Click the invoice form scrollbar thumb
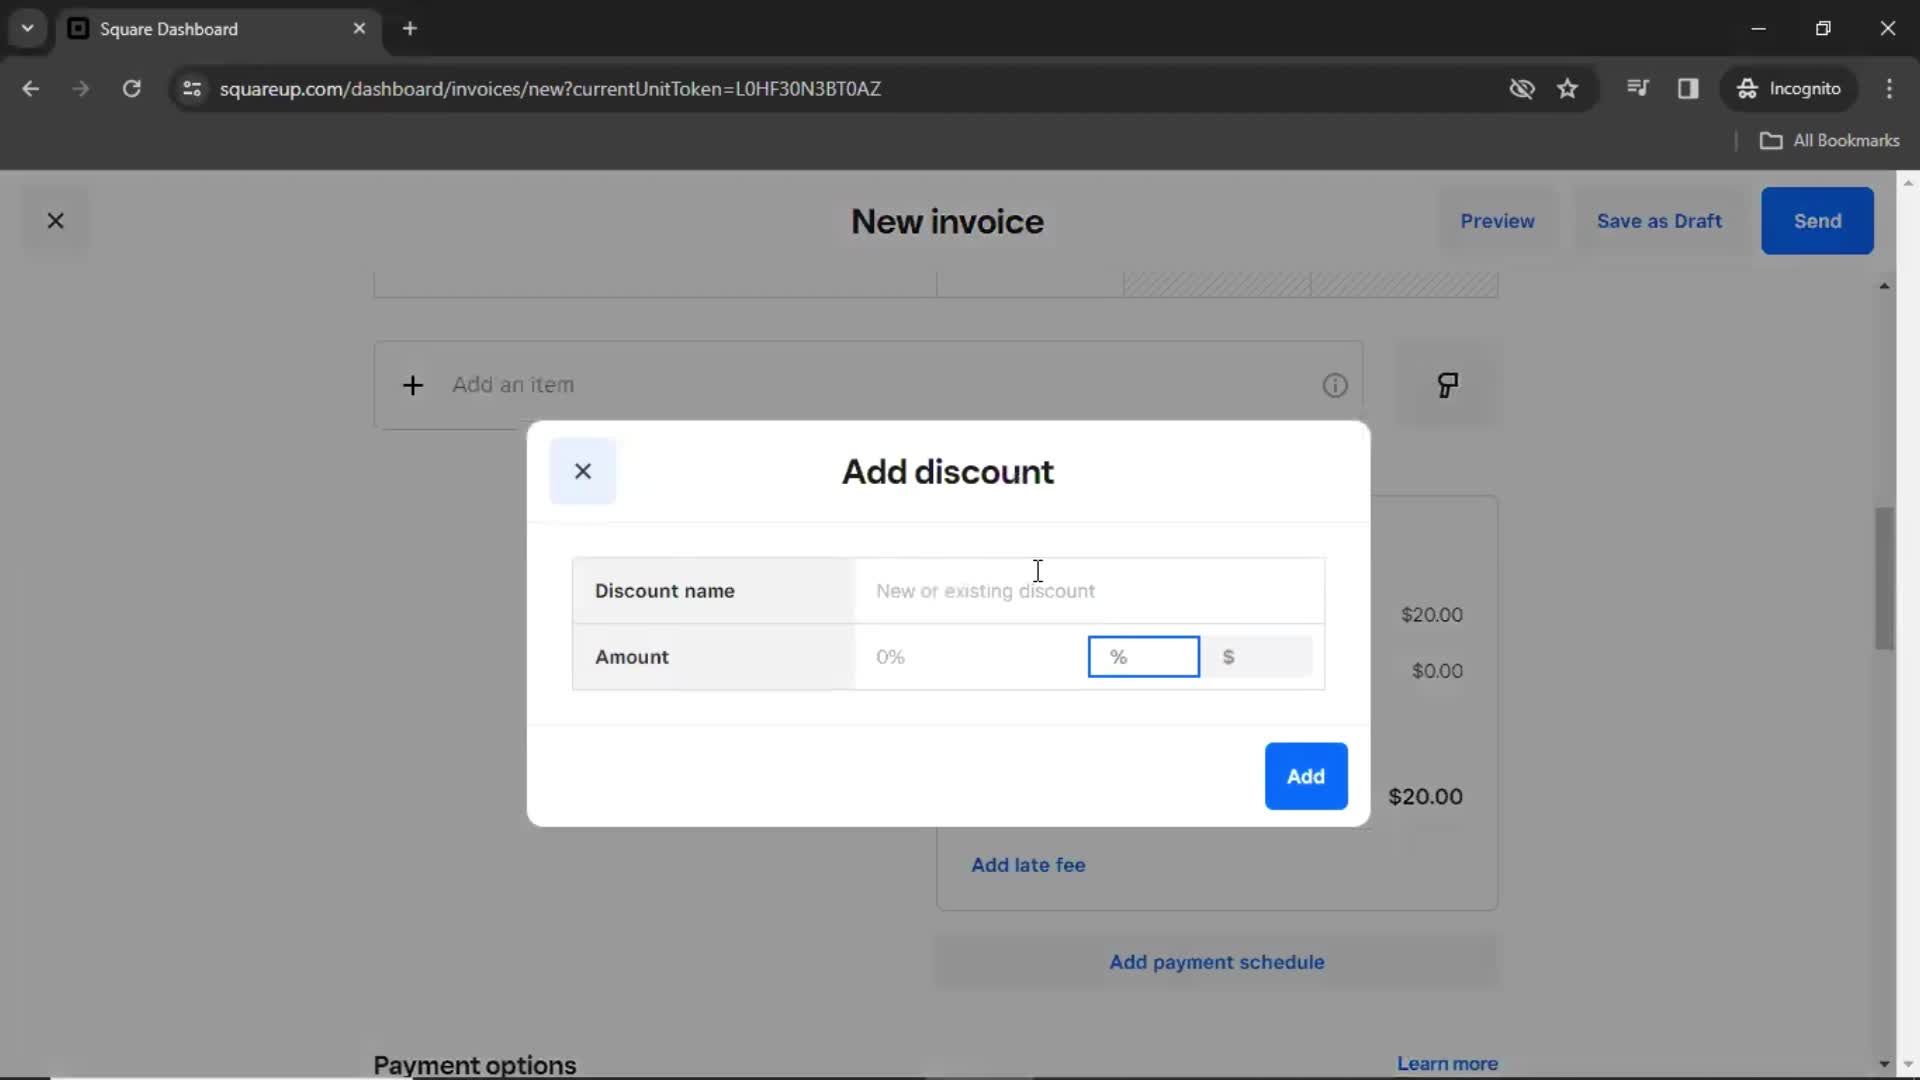Image resolution: width=1920 pixels, height=1080 pixels. 1884,579
